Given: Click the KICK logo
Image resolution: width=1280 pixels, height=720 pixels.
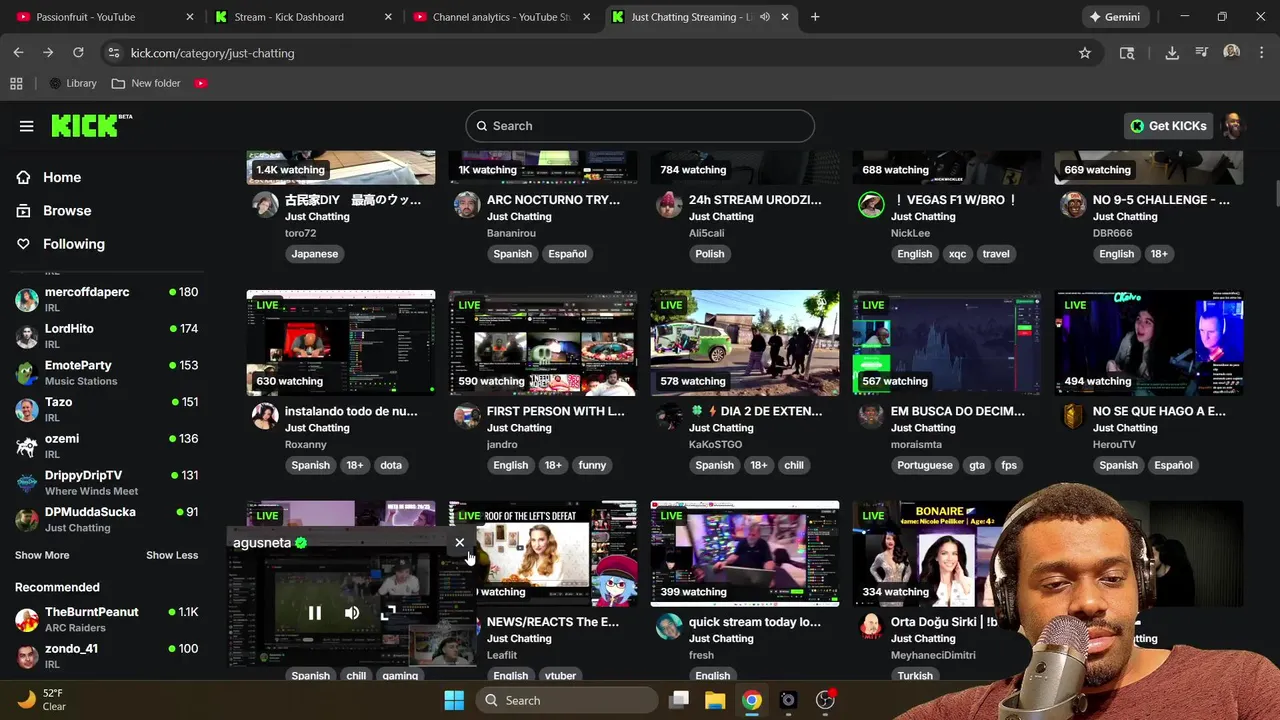Looking at the screenshot, I should pos(91,125).
